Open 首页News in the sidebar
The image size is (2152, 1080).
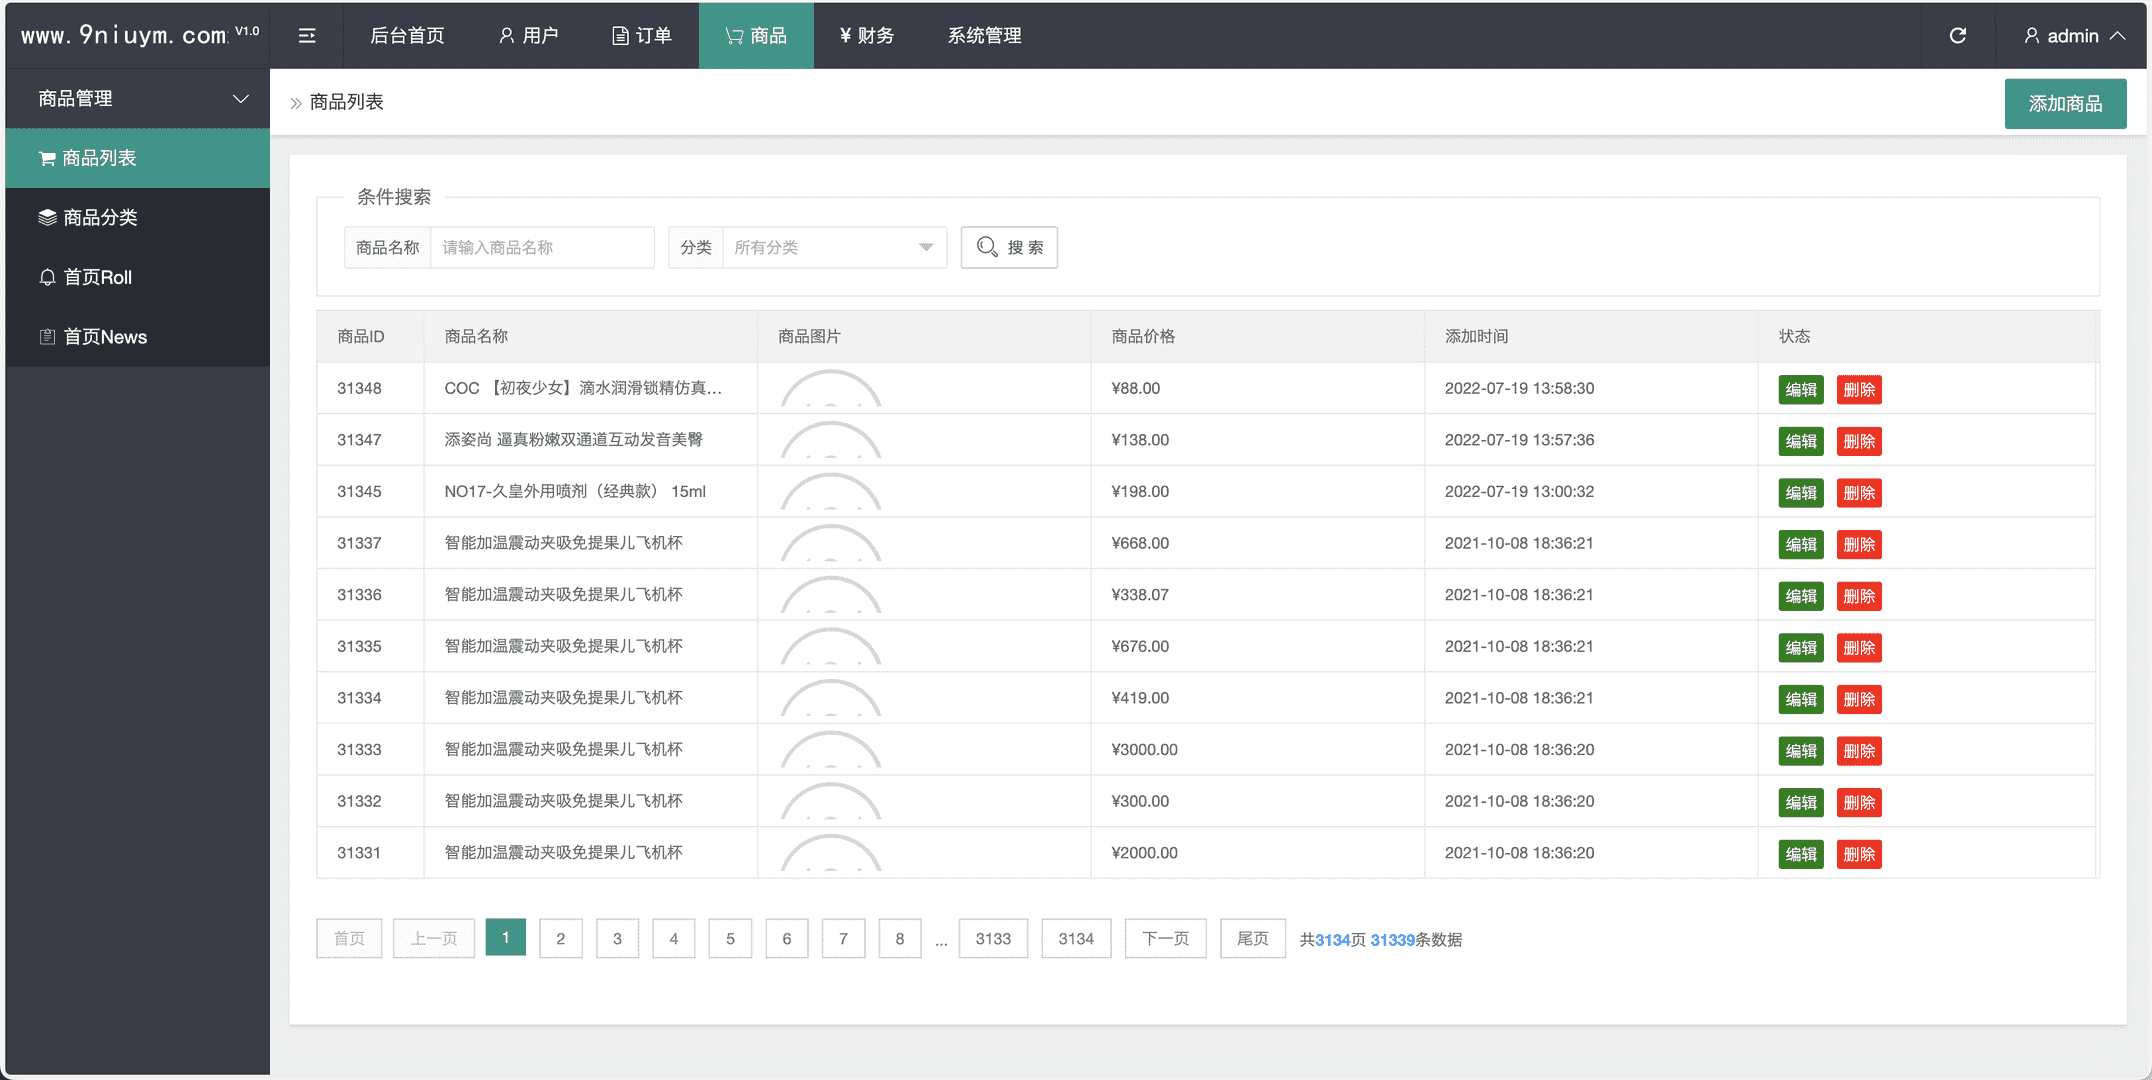pyautogui.click(x=138, y=337)
